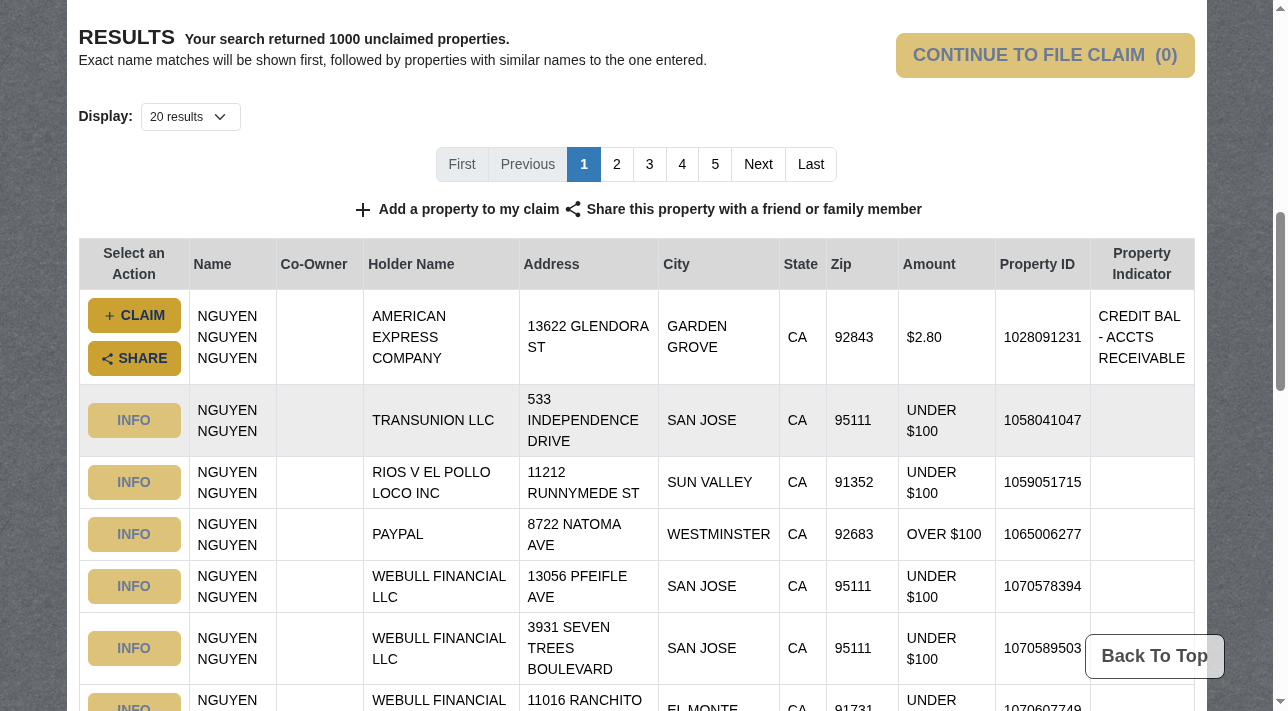This screenshot has height=711, width=1288.
Task: Go to the Previous results page
Action: point(528,164)
